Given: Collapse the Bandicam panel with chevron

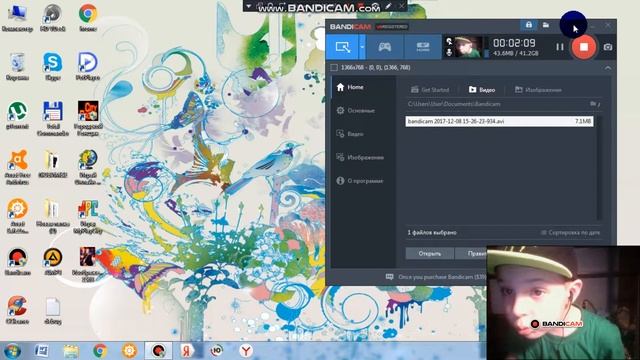Looking at the screenshot, I should 608,68.
